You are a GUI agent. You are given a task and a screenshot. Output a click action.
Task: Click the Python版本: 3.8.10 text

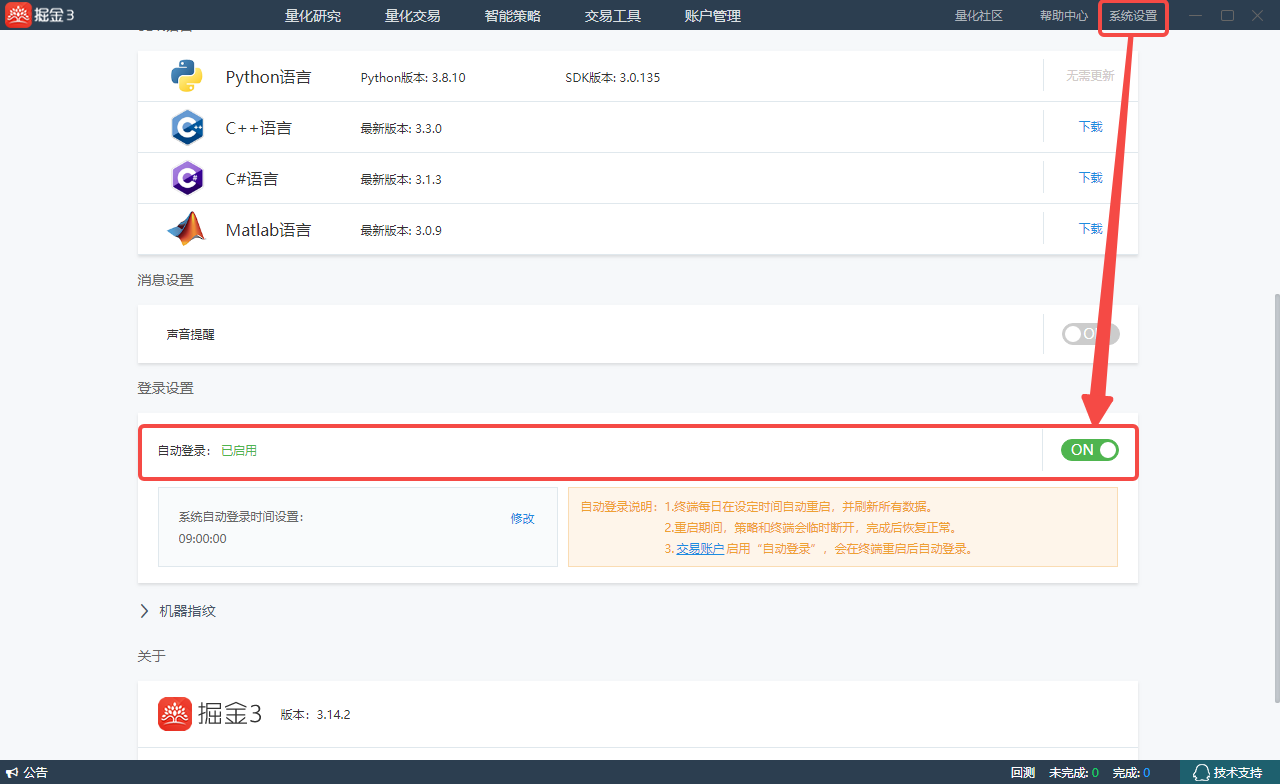point(413,77)
